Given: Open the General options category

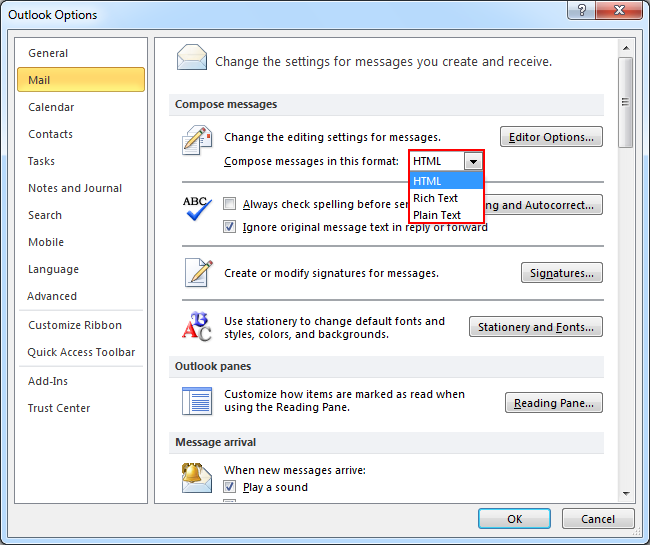Looking at the screenshot, I should coord(81,53).
